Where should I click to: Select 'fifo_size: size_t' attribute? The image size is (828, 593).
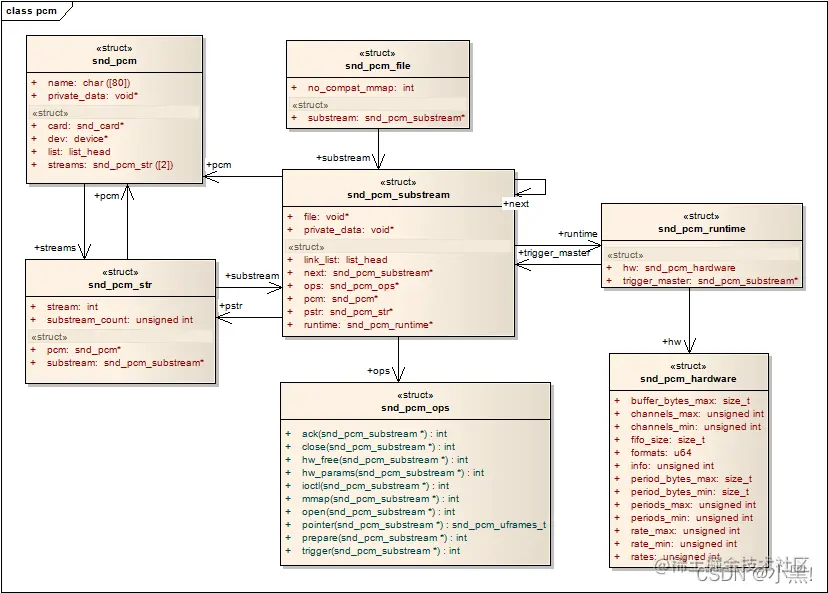(667, 440)
